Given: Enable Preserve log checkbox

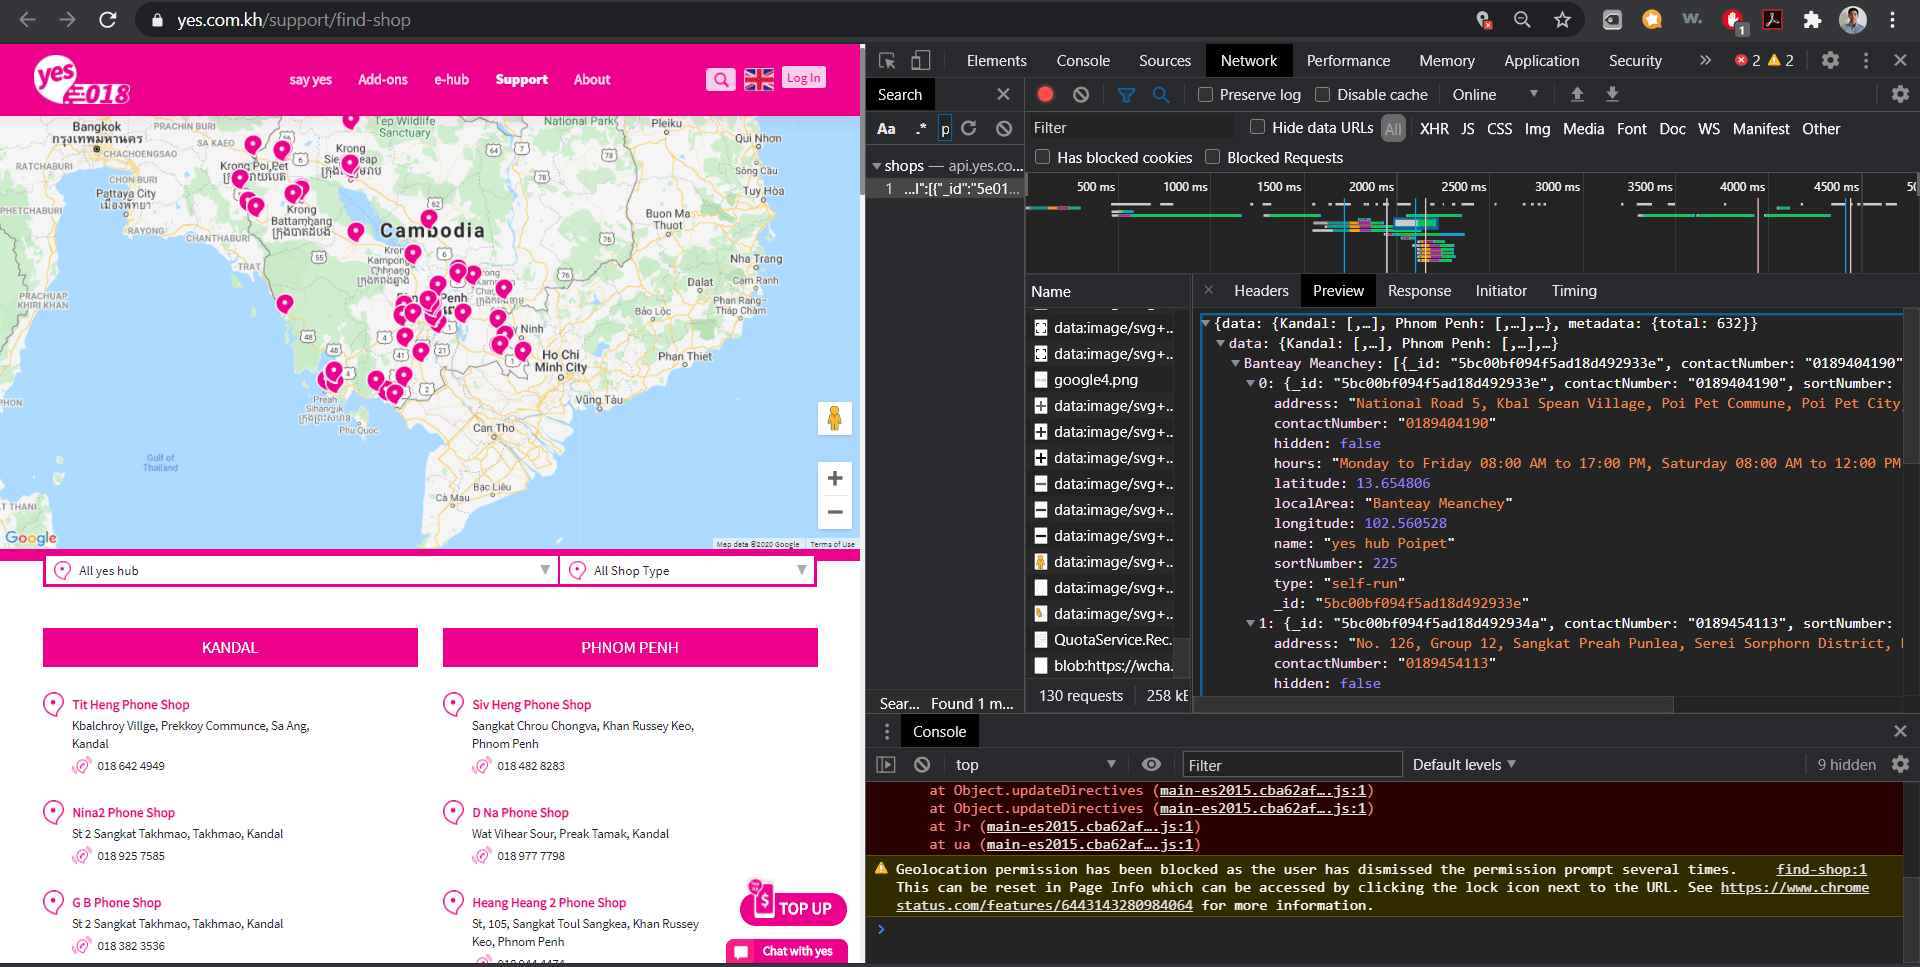Looking at the screenshot, I should coord(1206,94).
